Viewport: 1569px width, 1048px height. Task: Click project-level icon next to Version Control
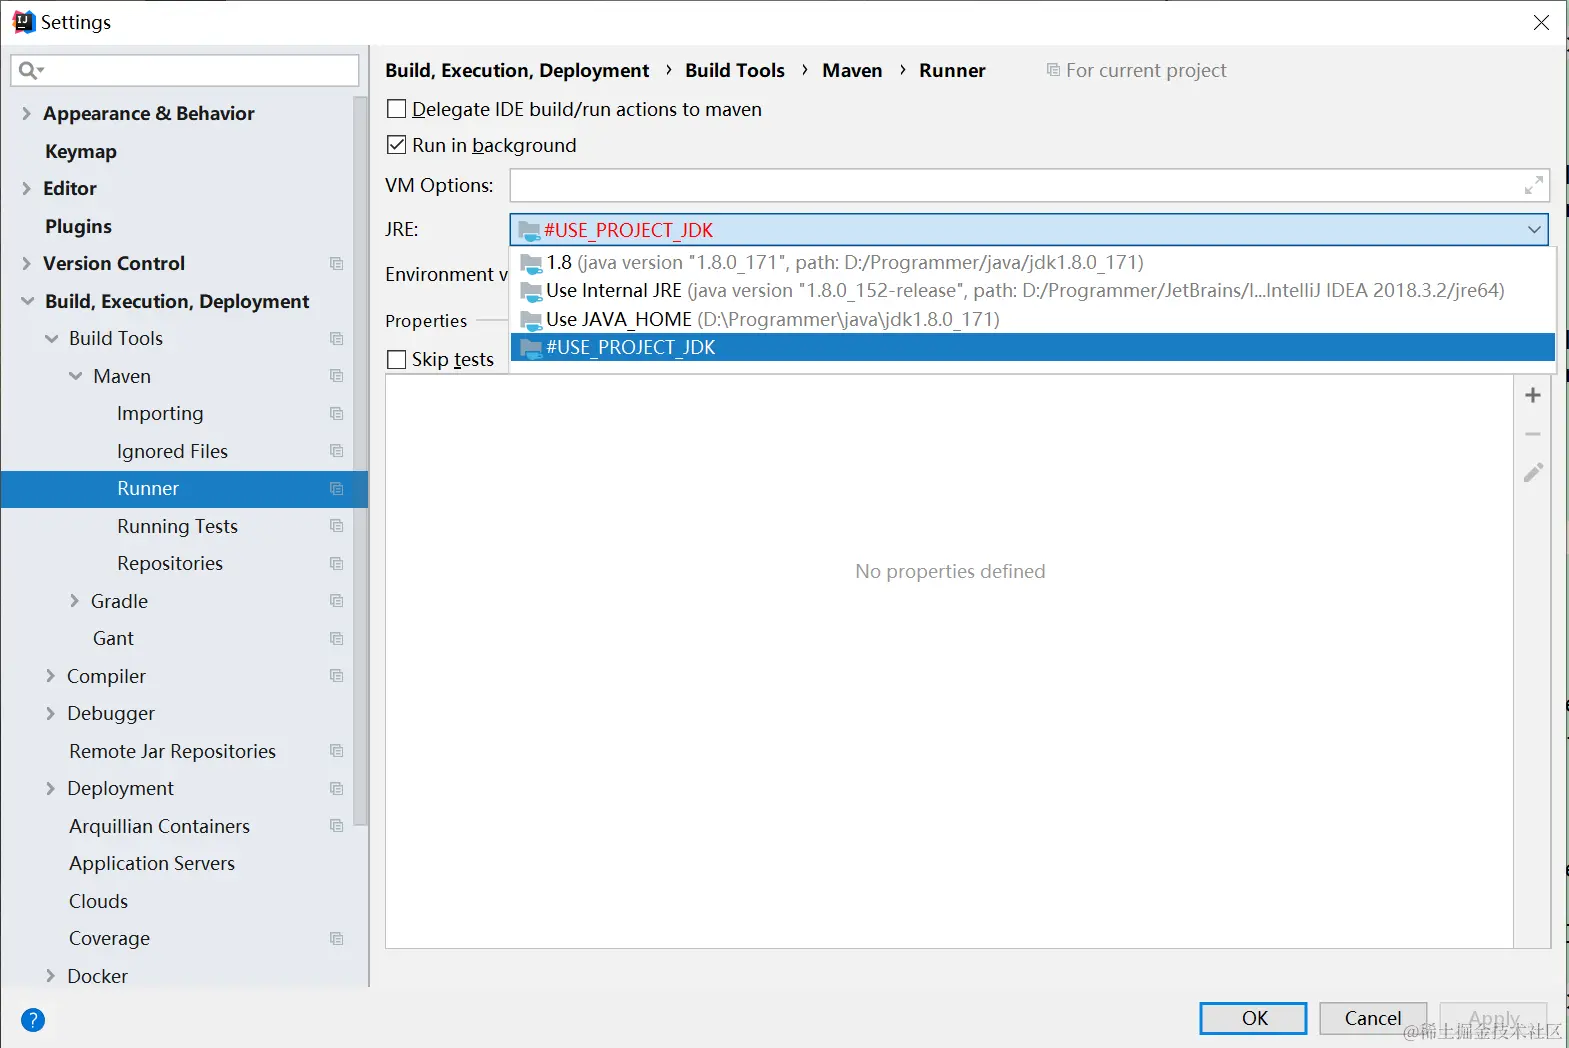coord(336,264)
